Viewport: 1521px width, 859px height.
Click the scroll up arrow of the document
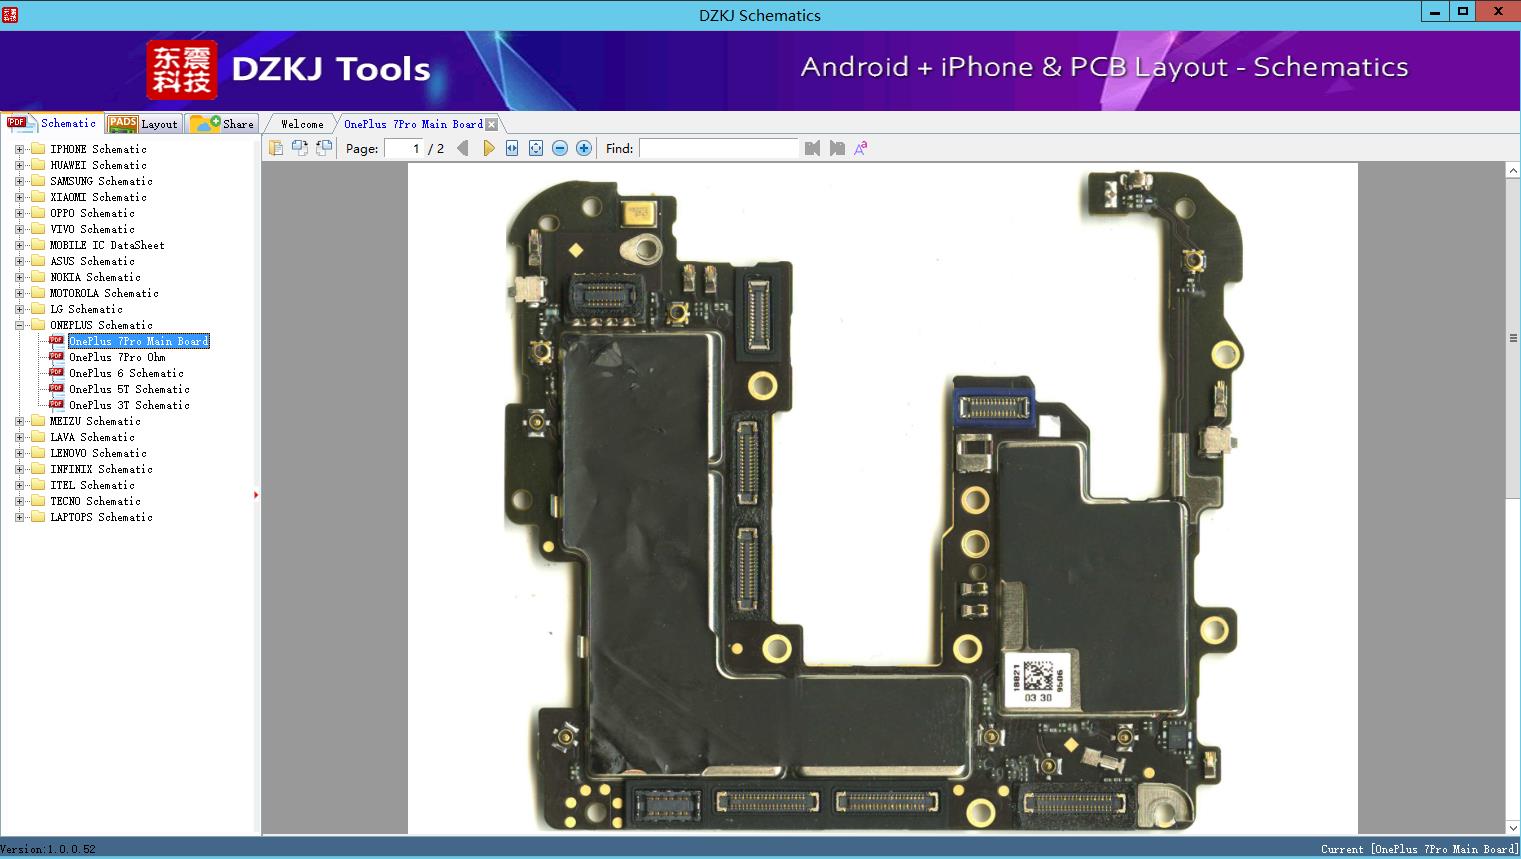coord(1513,172)
